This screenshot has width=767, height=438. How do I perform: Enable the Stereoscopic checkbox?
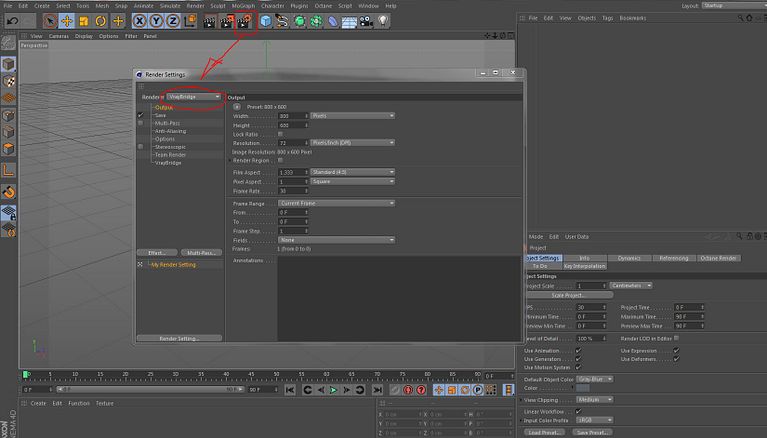[x=140, y=147]
